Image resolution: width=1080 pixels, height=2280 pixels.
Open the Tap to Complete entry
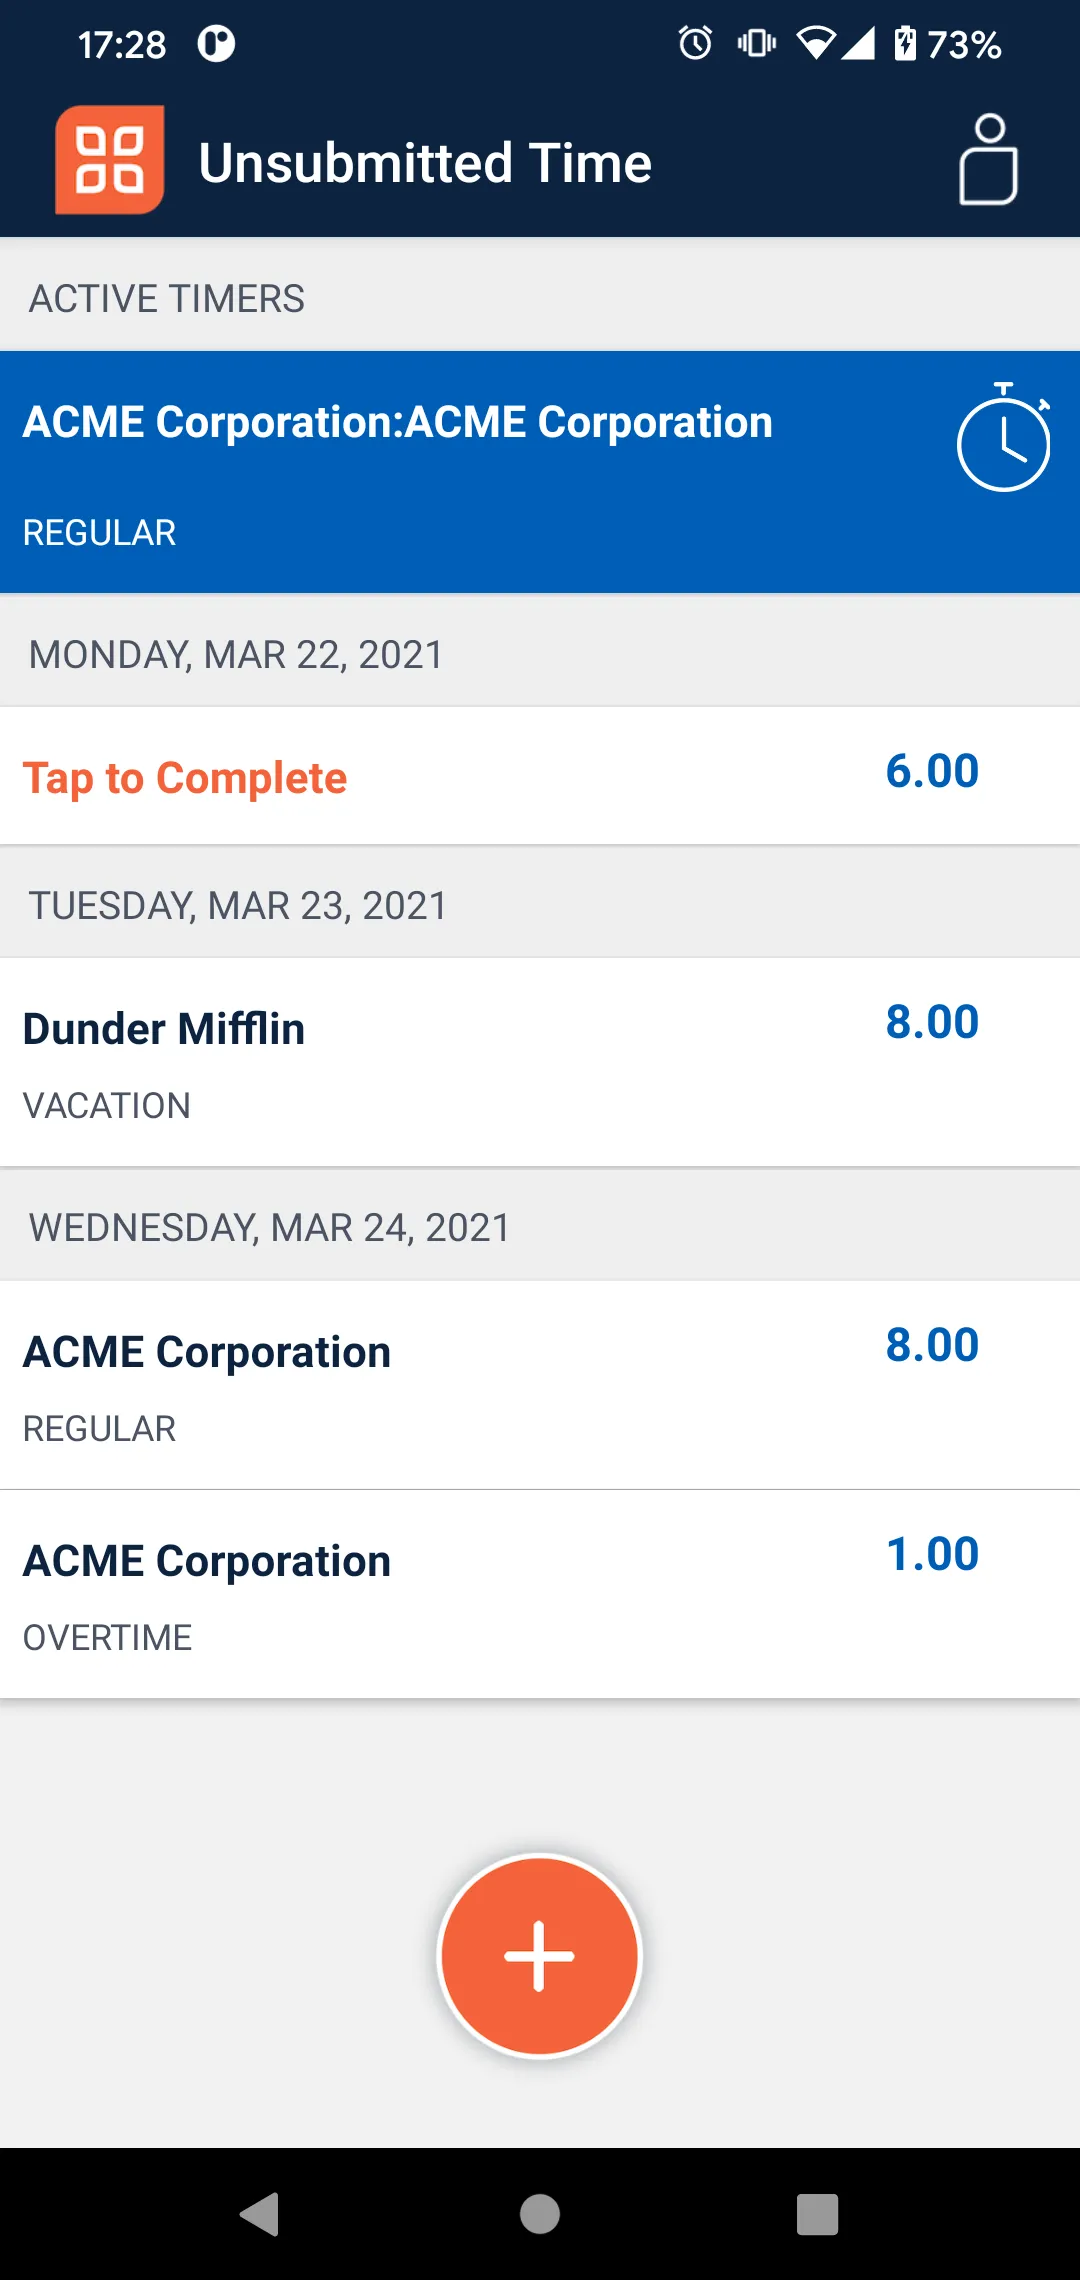(540, 776)
